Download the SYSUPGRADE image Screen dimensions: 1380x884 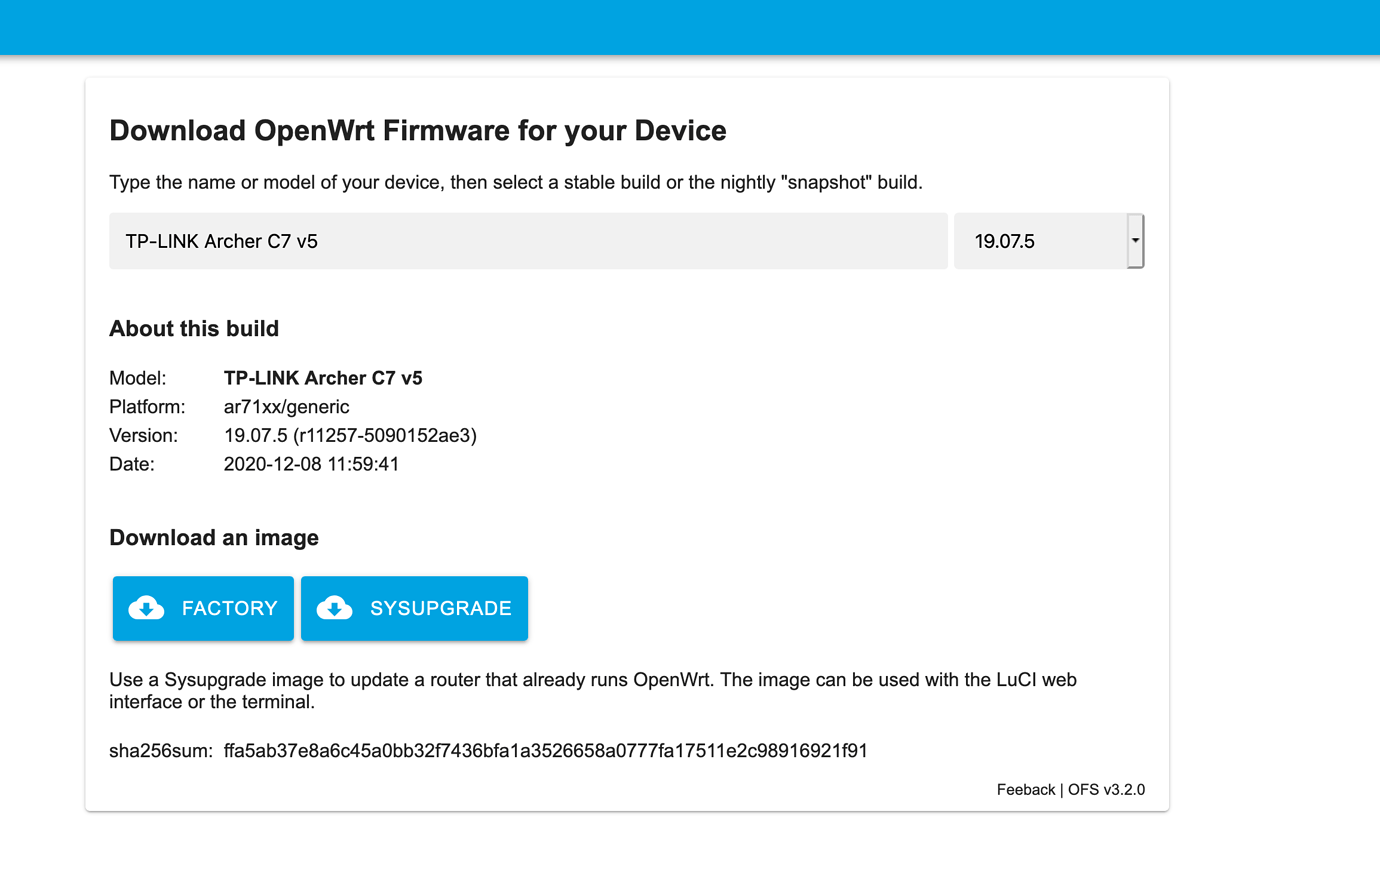(414, 608)
